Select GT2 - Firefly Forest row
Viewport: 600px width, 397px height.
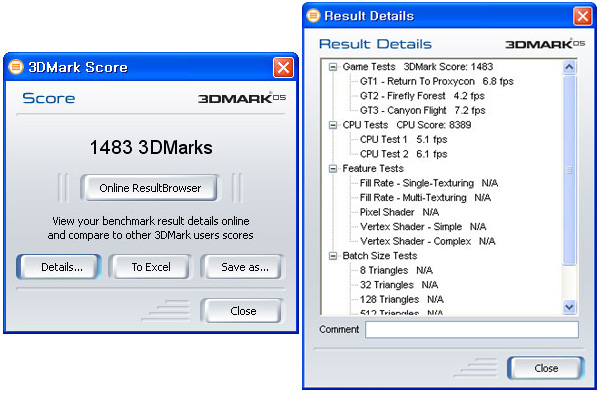point(422,96)
